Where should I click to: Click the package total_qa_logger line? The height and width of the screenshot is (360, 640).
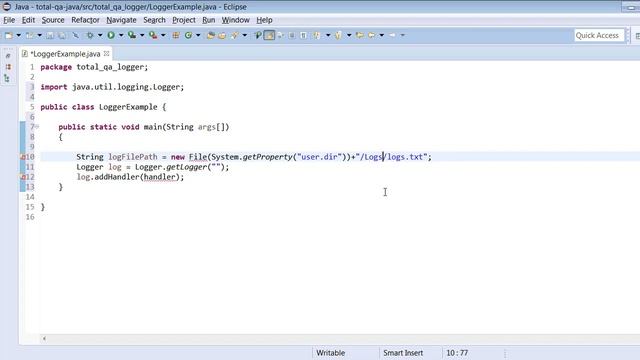[94, 67]
